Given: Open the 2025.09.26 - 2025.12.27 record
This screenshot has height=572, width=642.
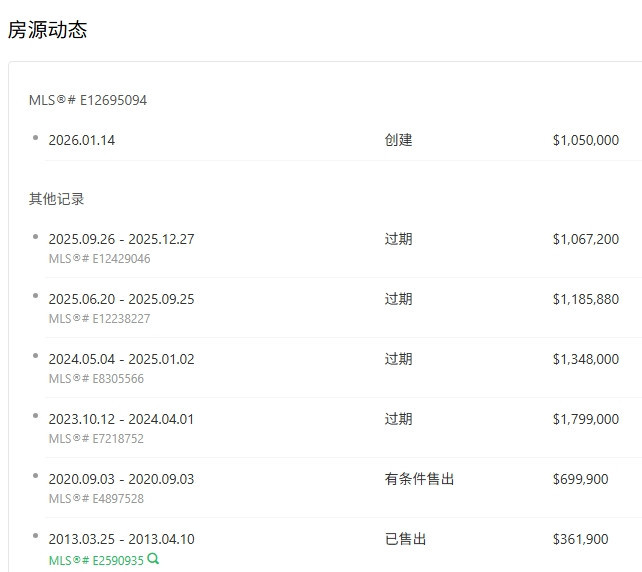Looking at the screenshot, I should [121, 239].
